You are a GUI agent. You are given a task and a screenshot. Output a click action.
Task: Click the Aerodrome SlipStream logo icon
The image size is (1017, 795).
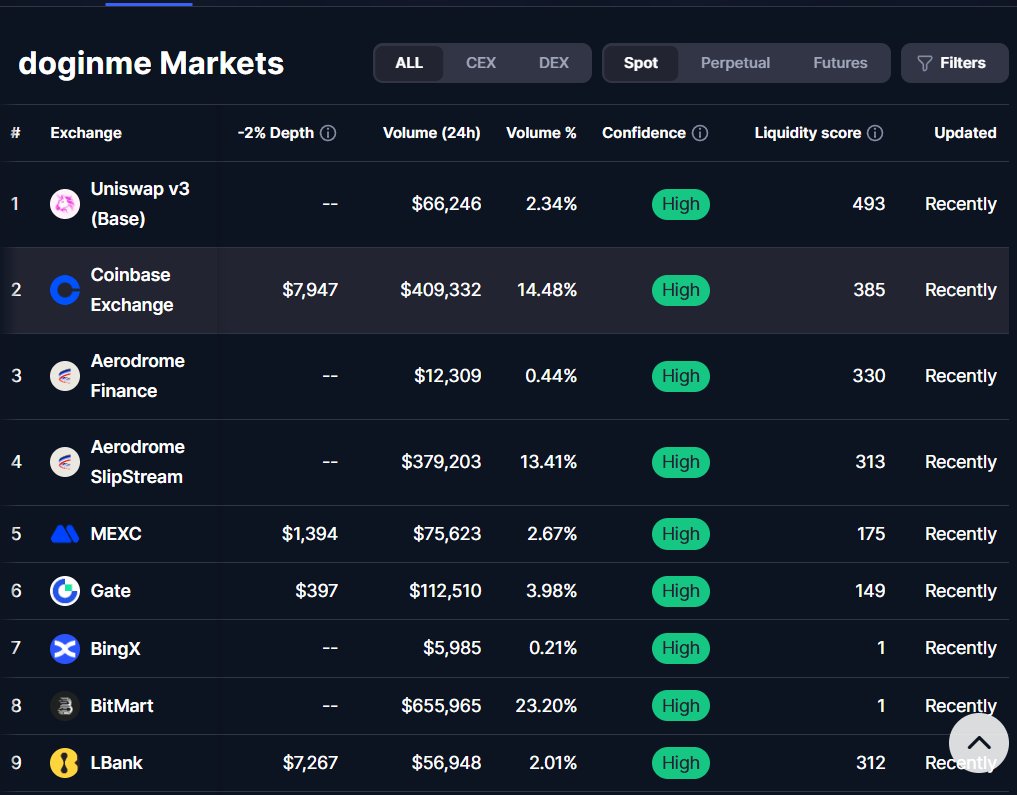coord(65,462)
